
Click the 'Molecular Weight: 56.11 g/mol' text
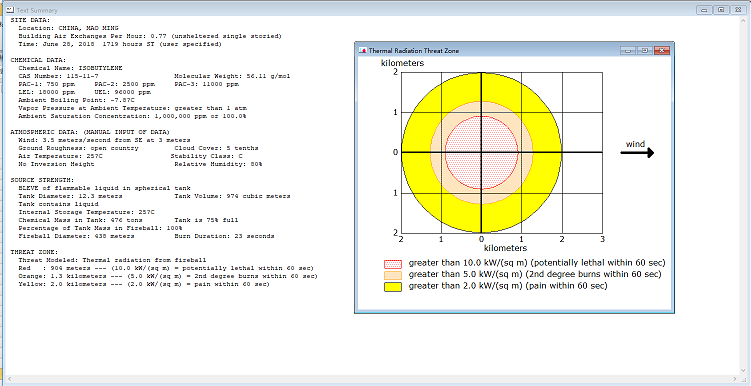[232, 76]
